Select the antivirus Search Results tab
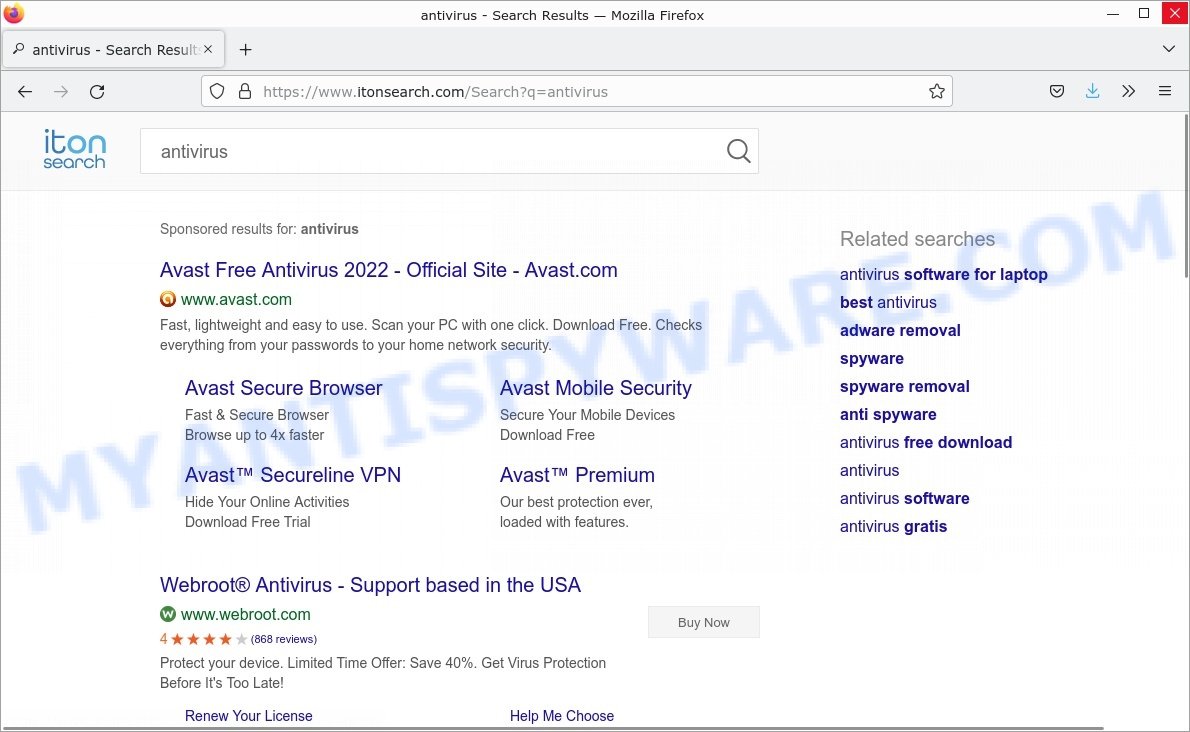 tap(113, 50)
